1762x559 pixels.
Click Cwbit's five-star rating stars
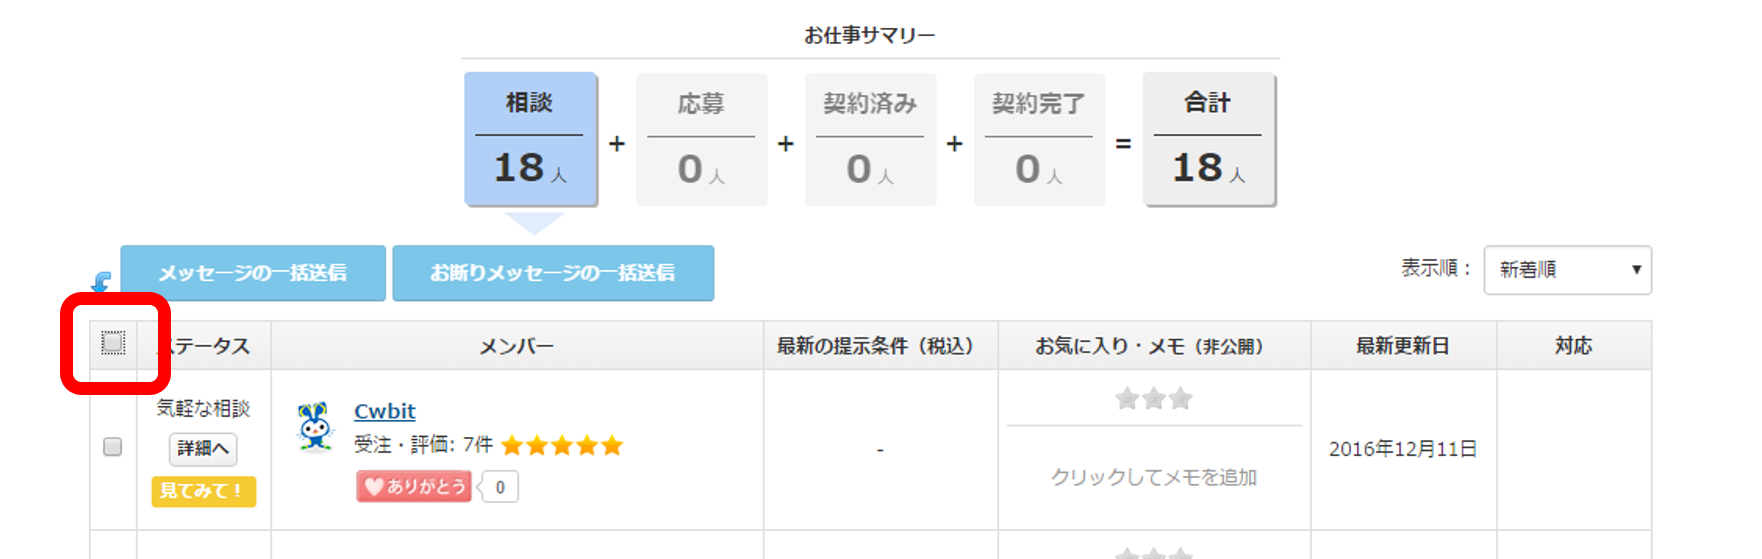click(x=562, y=446)
